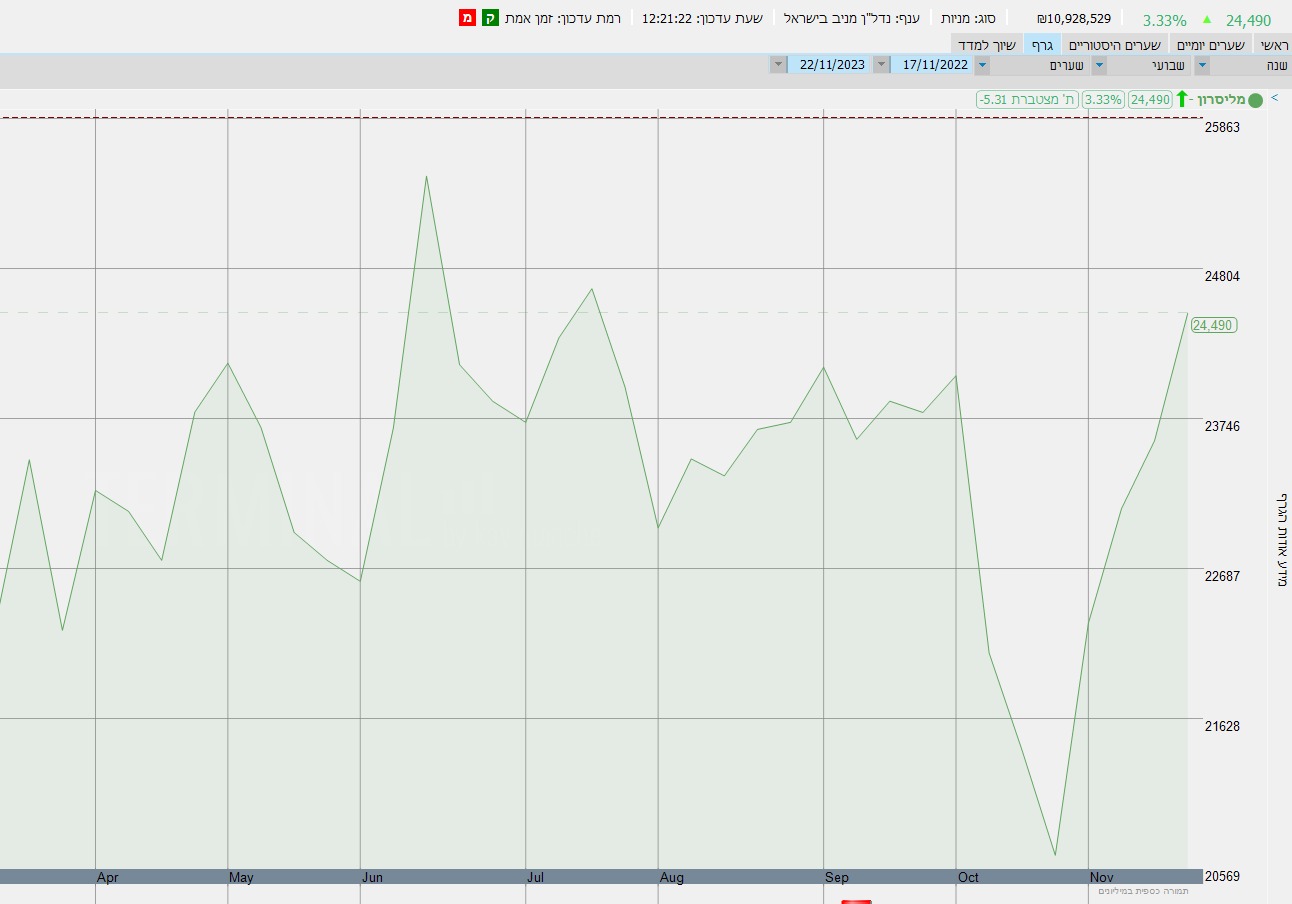Click the Jun marker on the time axis
1292x904 pixels.
pos(372,877)
